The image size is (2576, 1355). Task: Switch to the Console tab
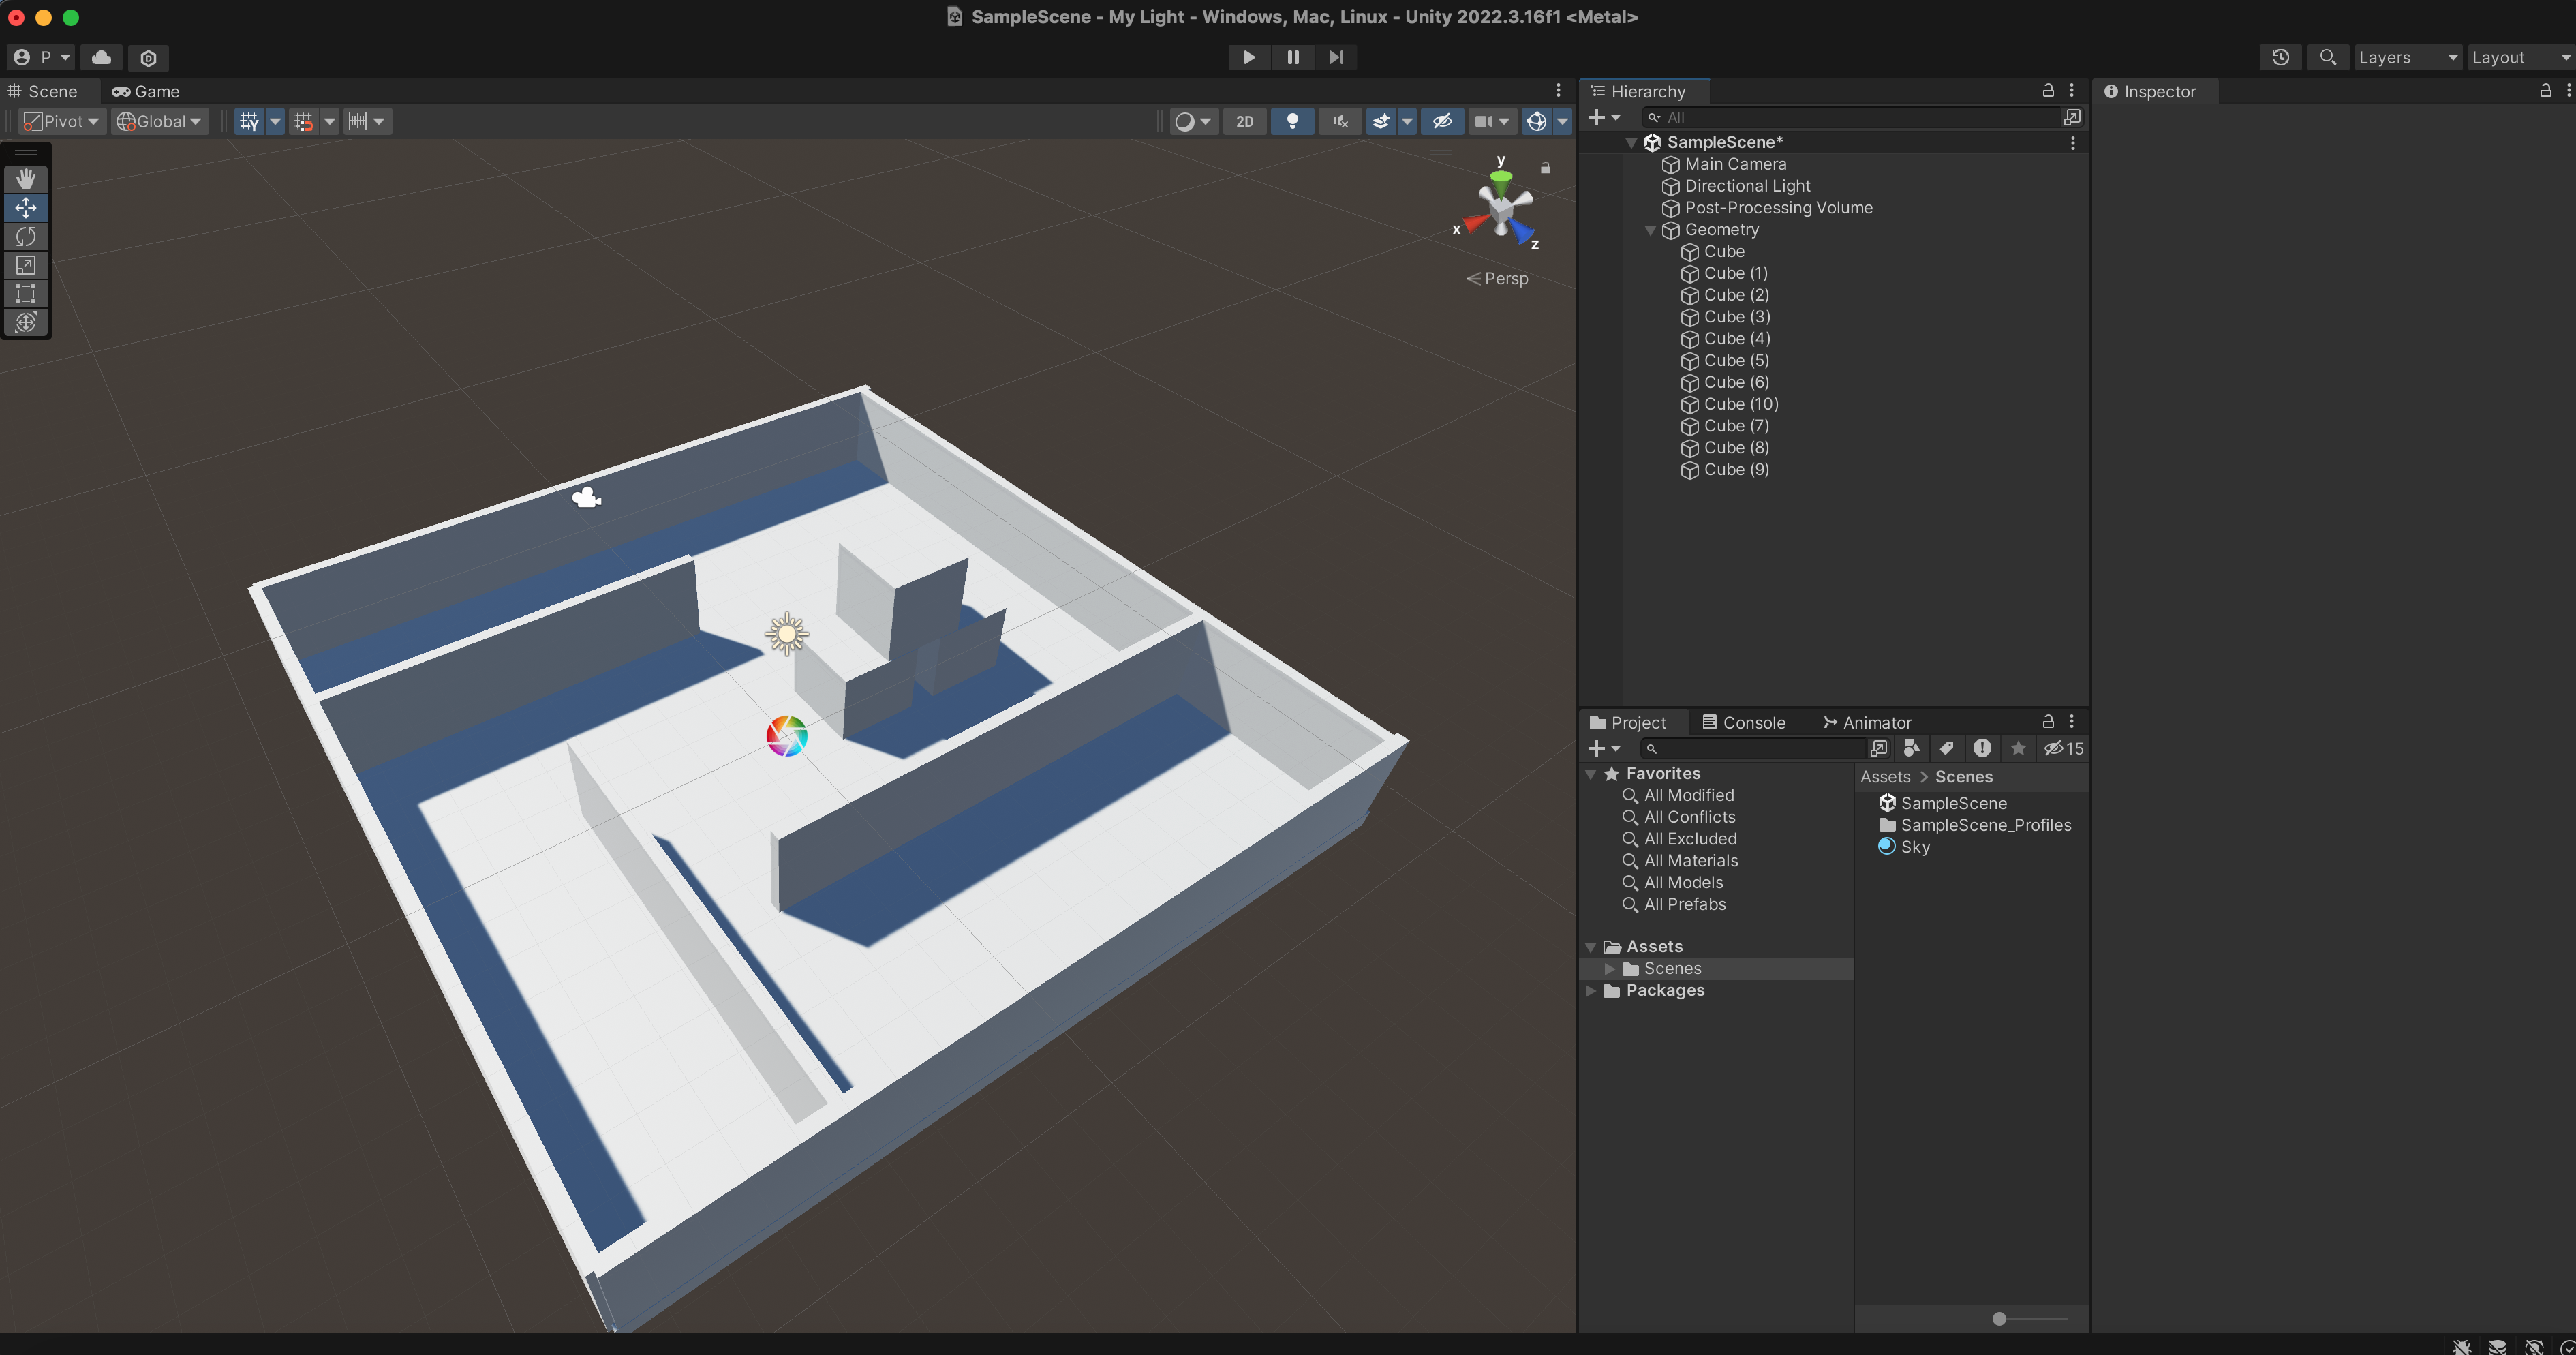(1744, 722)
